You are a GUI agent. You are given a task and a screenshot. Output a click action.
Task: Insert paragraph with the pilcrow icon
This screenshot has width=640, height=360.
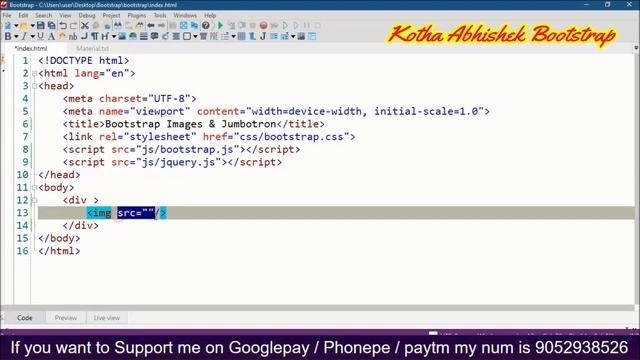(x=94, y=36)
